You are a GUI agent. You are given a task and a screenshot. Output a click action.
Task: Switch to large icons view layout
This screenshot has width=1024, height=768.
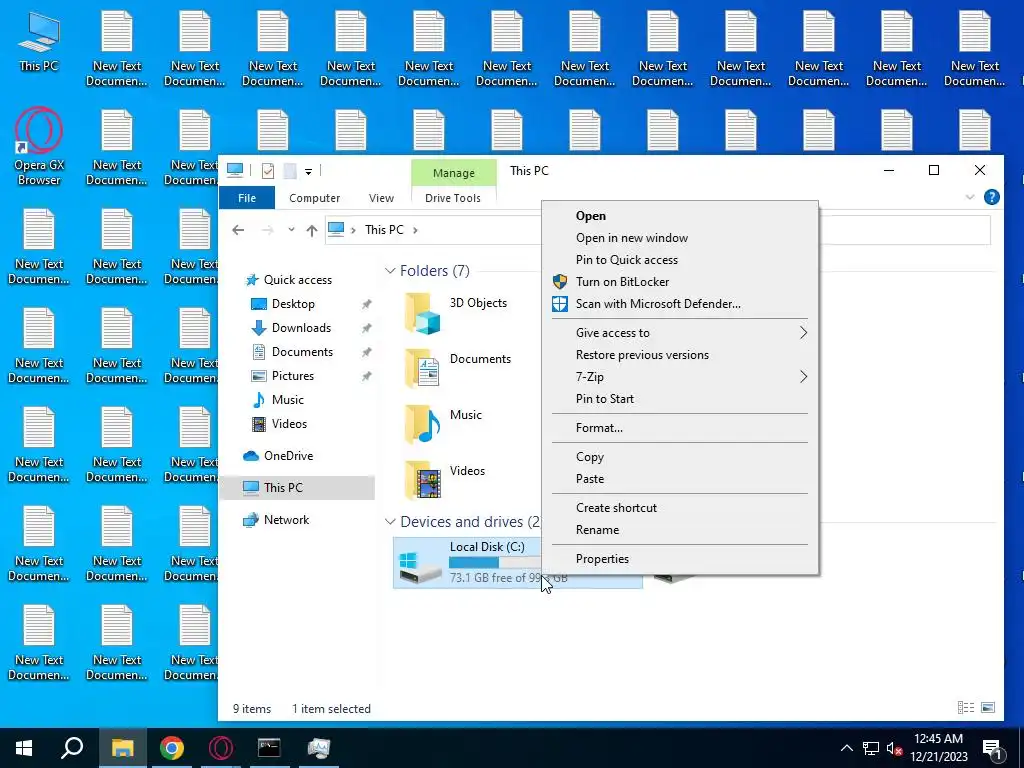[x=988, y=708]
